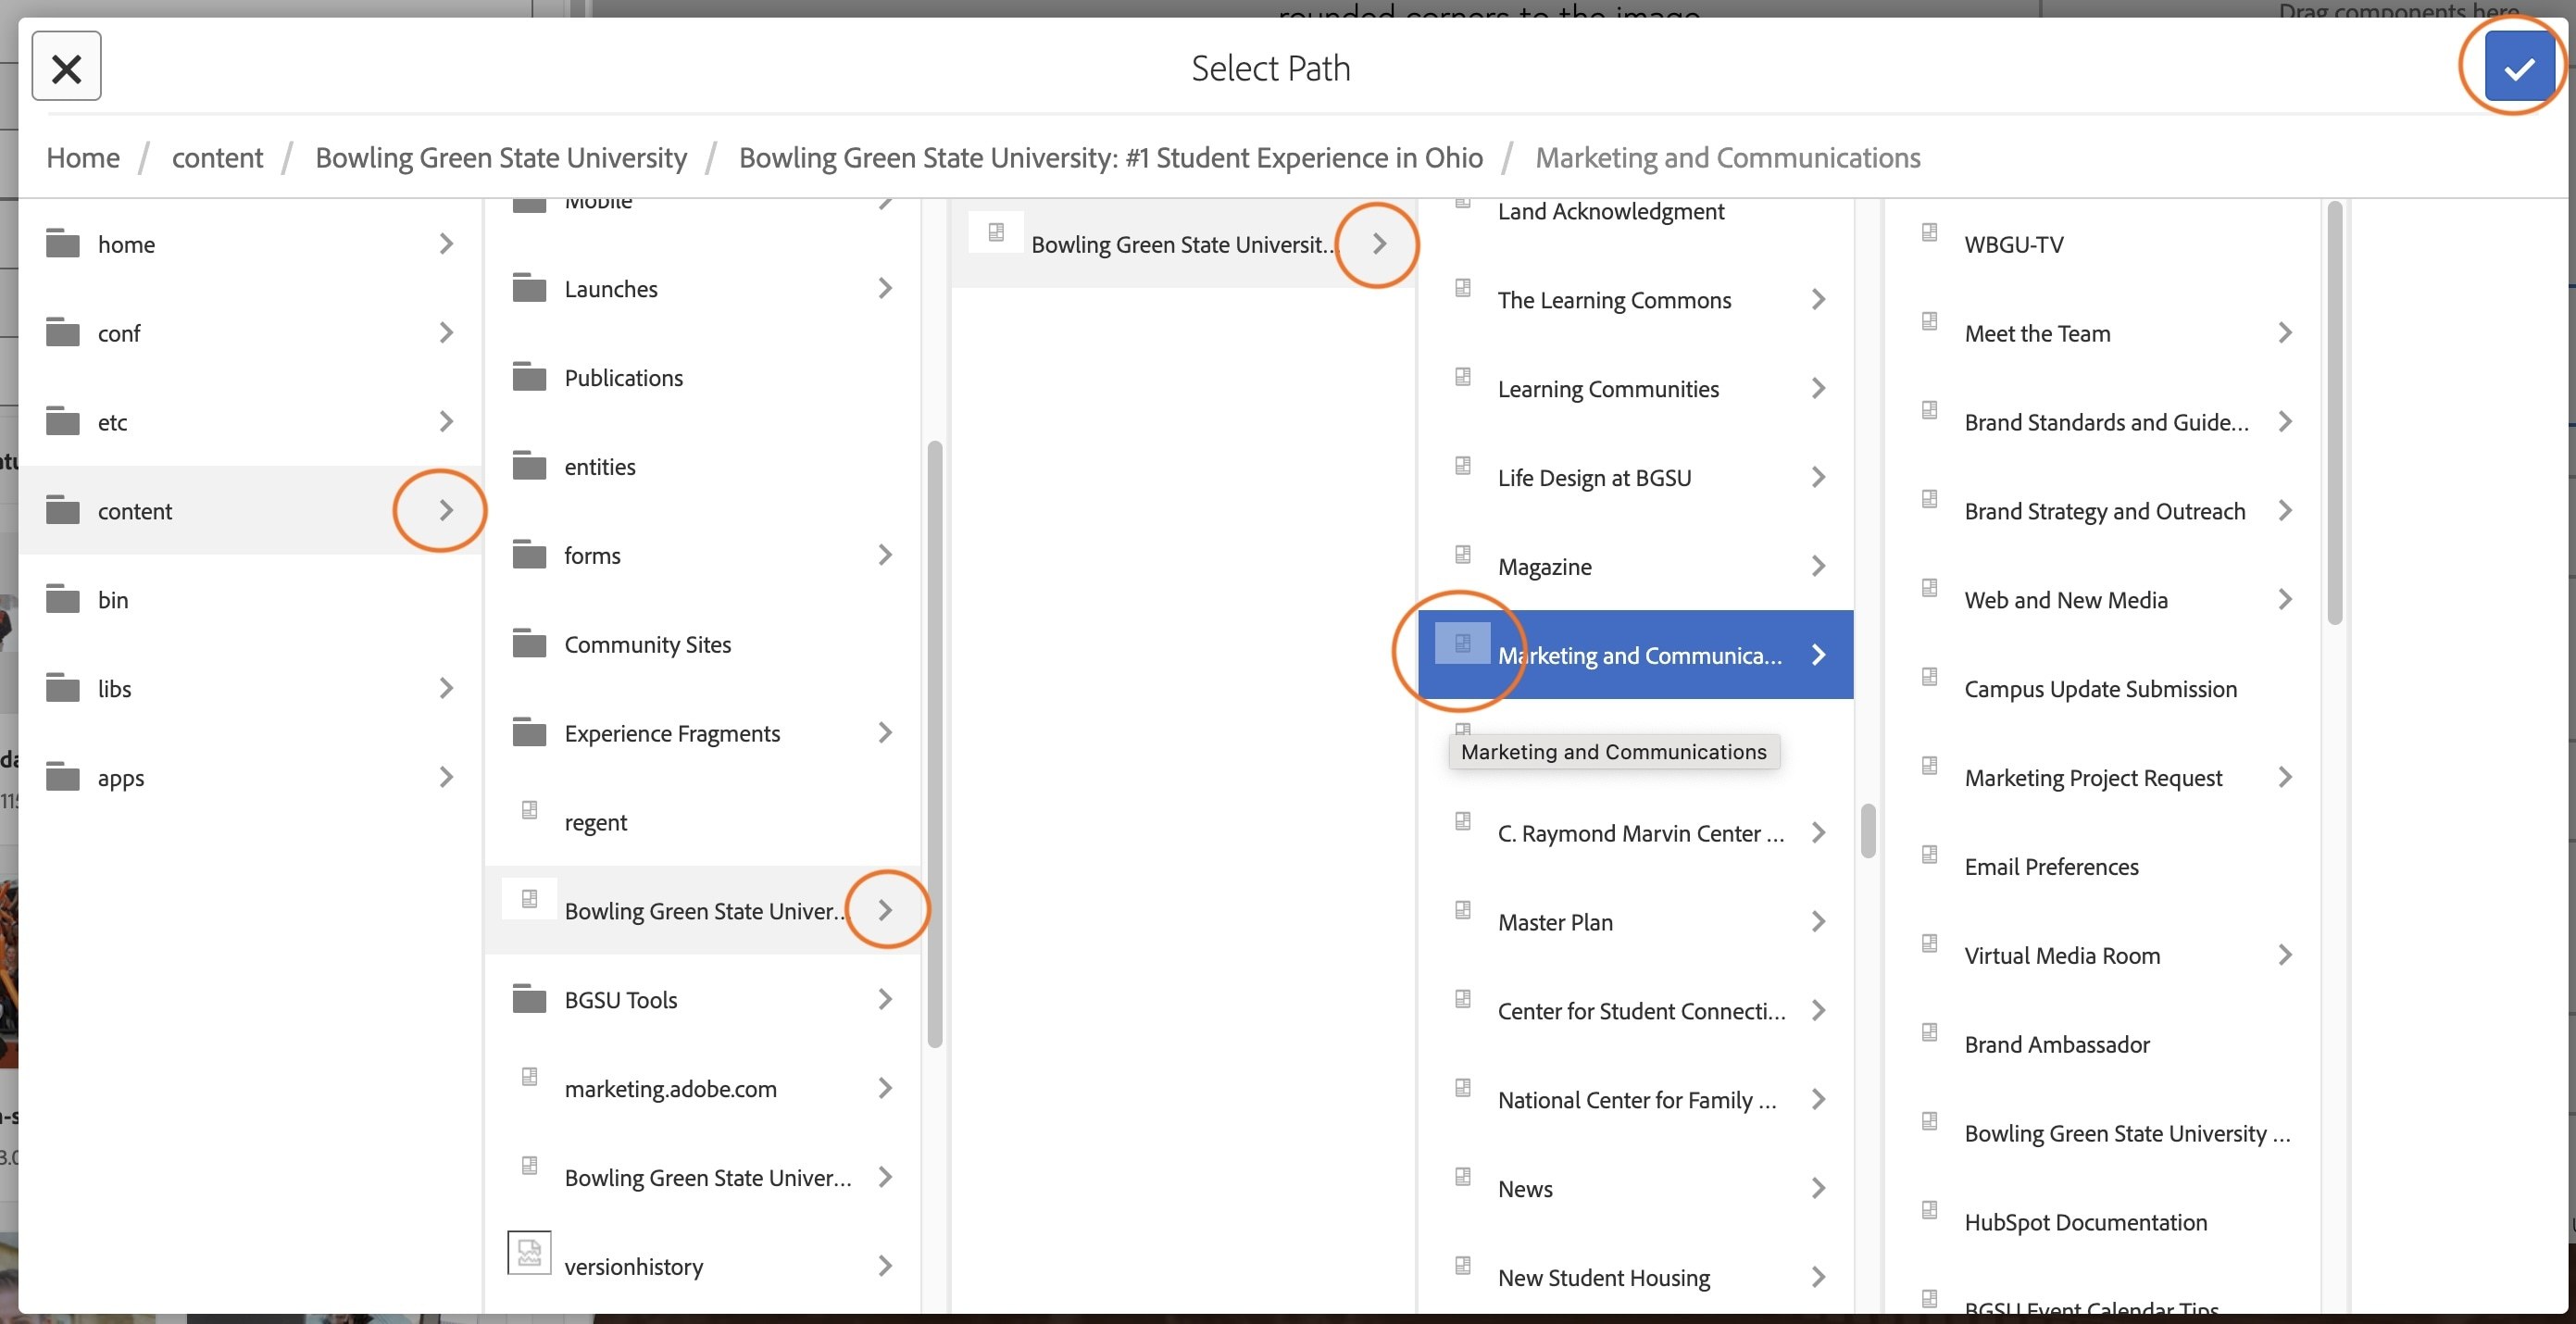Click the Experience Fragments folder icon
Screen dimensions: 2576x1324
click(x=530, y=733)
